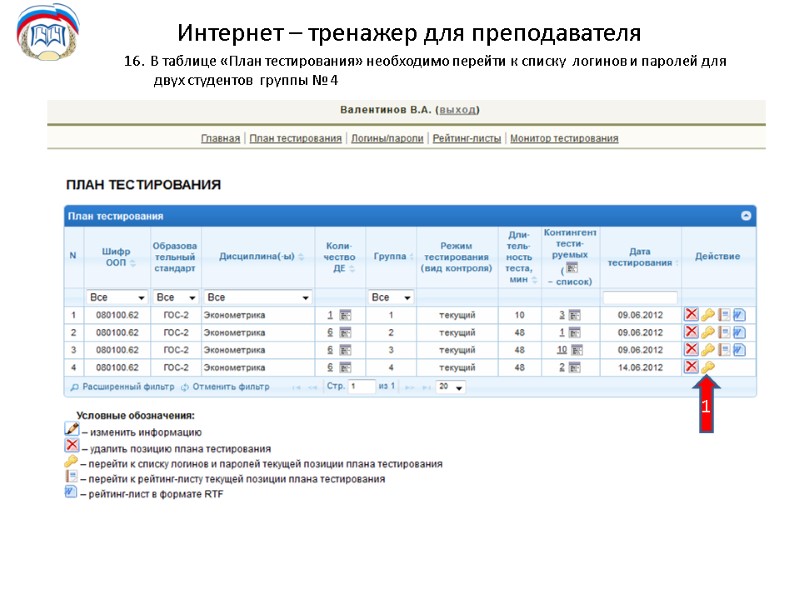The image size is (800, 600).
Task: Open the Дисциплина filter dropdown
Action: pos(258,297)
